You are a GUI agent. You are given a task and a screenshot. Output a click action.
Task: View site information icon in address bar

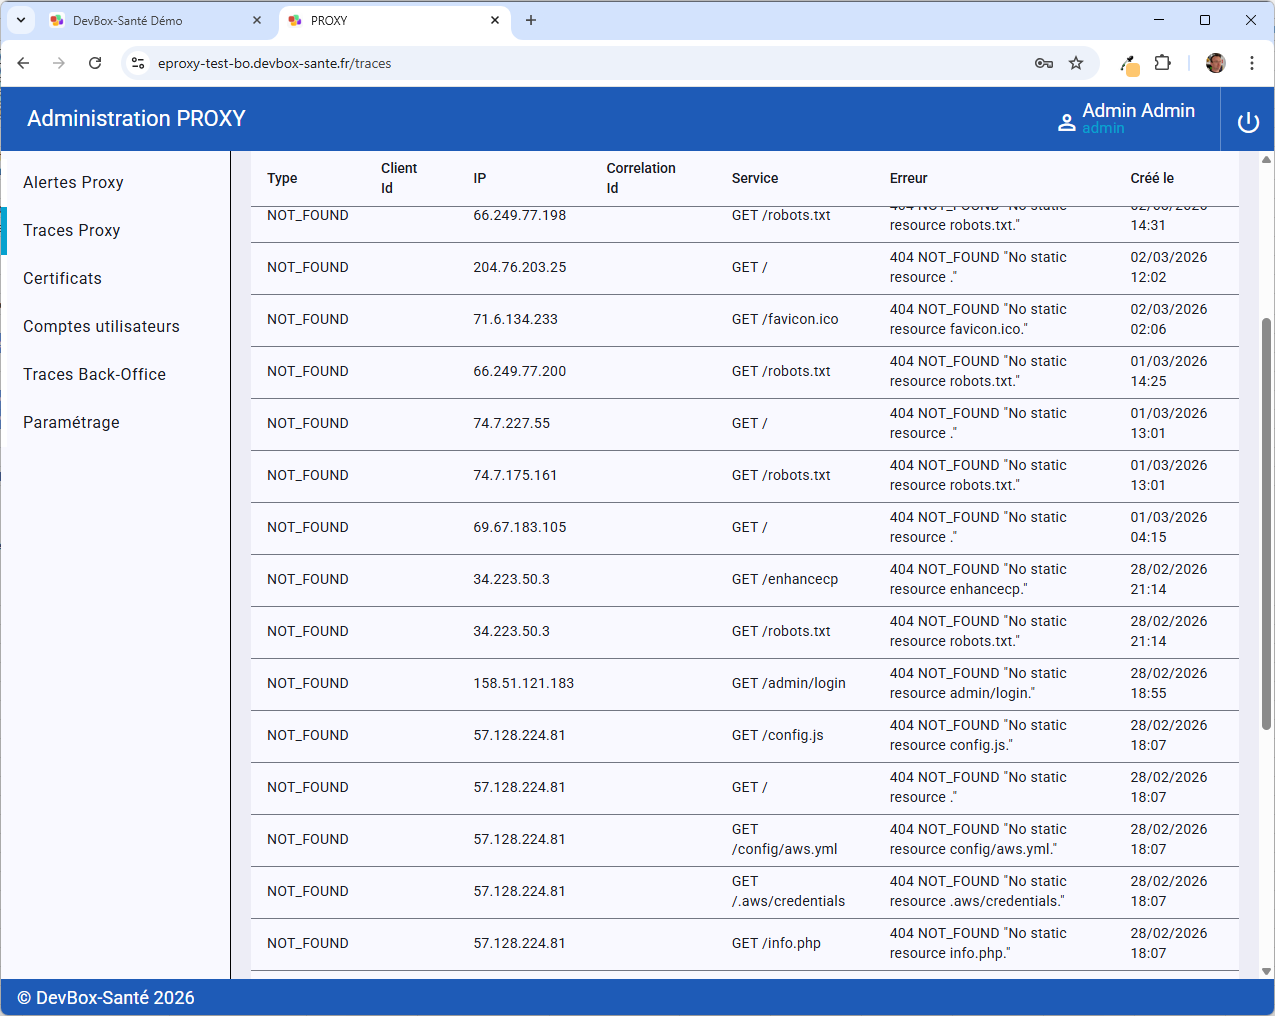click(x=138, y=63)
